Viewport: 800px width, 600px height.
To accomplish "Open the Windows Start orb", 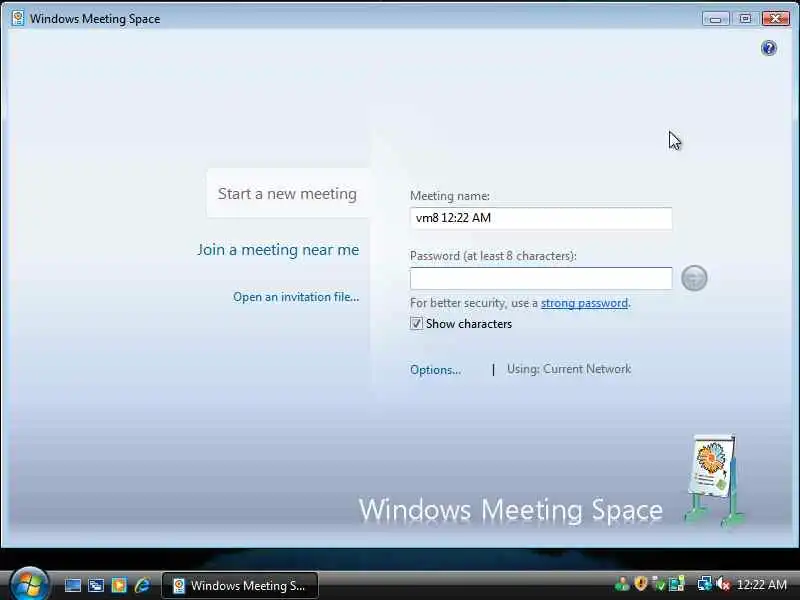I will tap(29, 585).
